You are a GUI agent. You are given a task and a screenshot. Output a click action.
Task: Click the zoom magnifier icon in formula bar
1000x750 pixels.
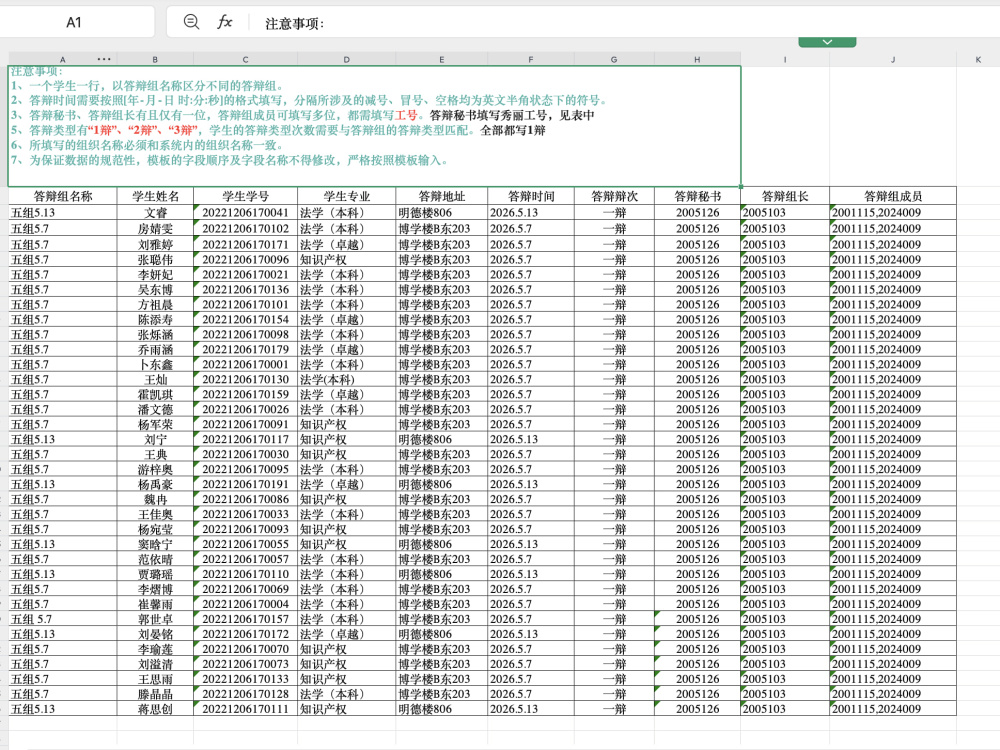191,22
